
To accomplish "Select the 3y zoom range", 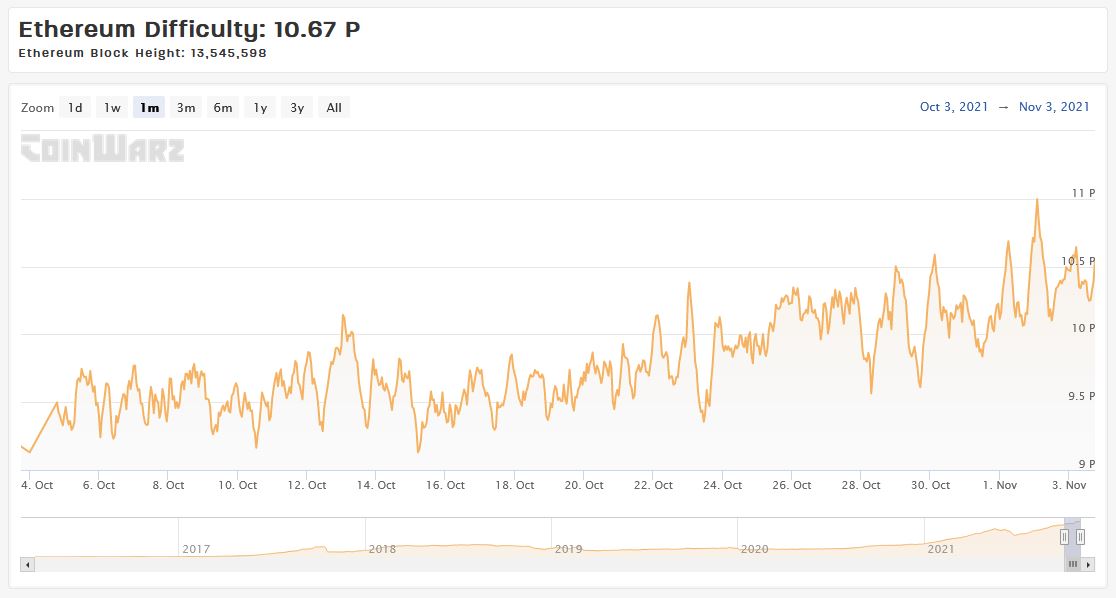I will pyautogui.click(x=298, y=107).
